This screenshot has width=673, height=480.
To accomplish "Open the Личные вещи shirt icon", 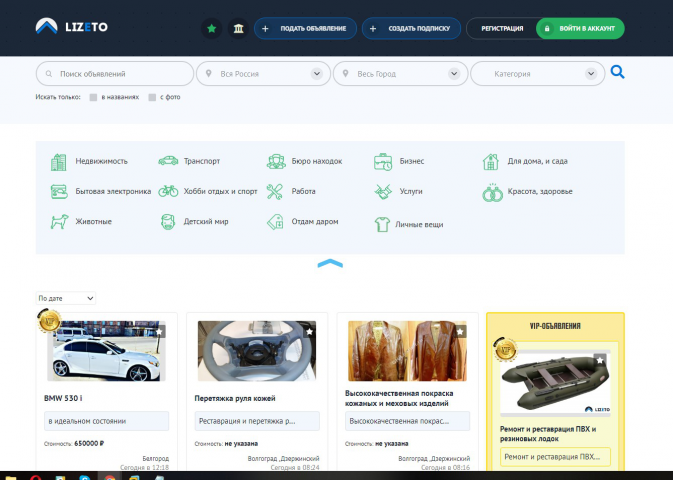I will click(x=382, y=224).
